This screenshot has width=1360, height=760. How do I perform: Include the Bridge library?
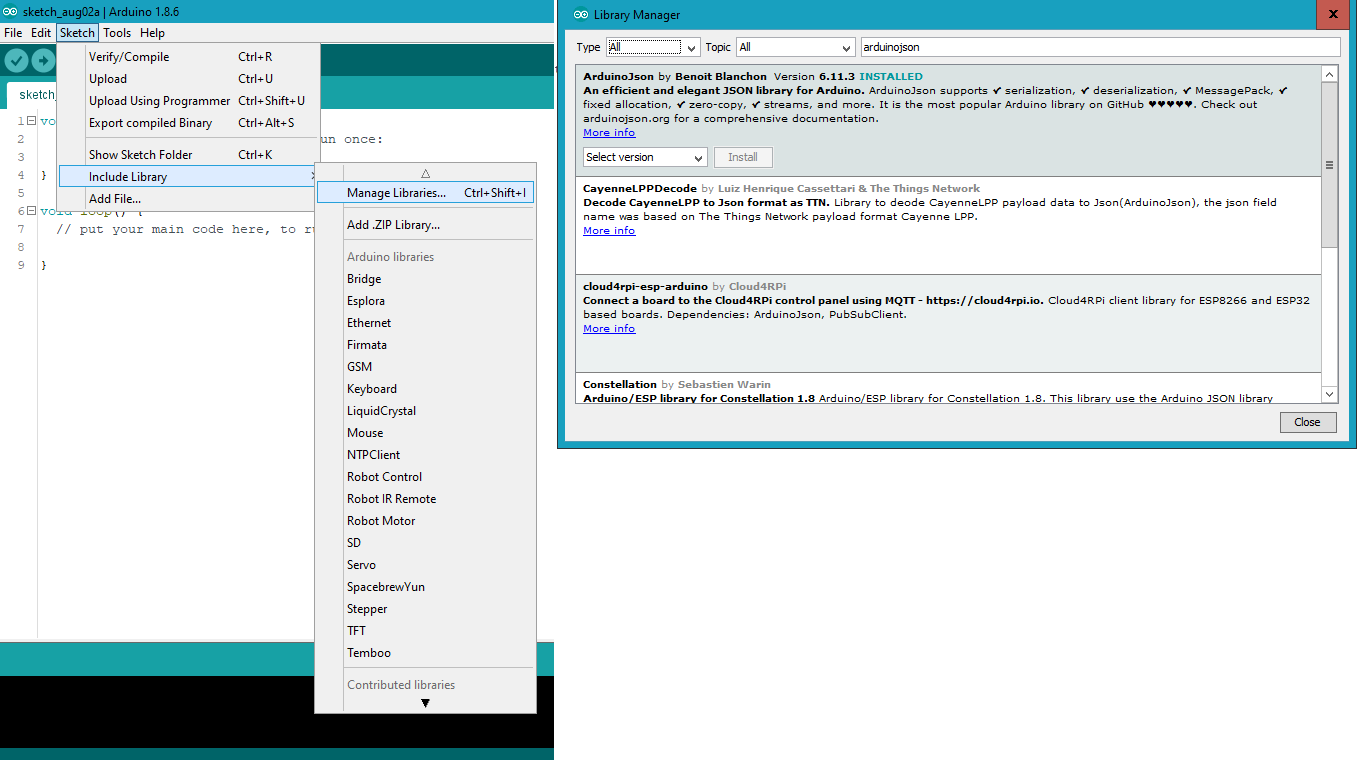click(425, 279)
